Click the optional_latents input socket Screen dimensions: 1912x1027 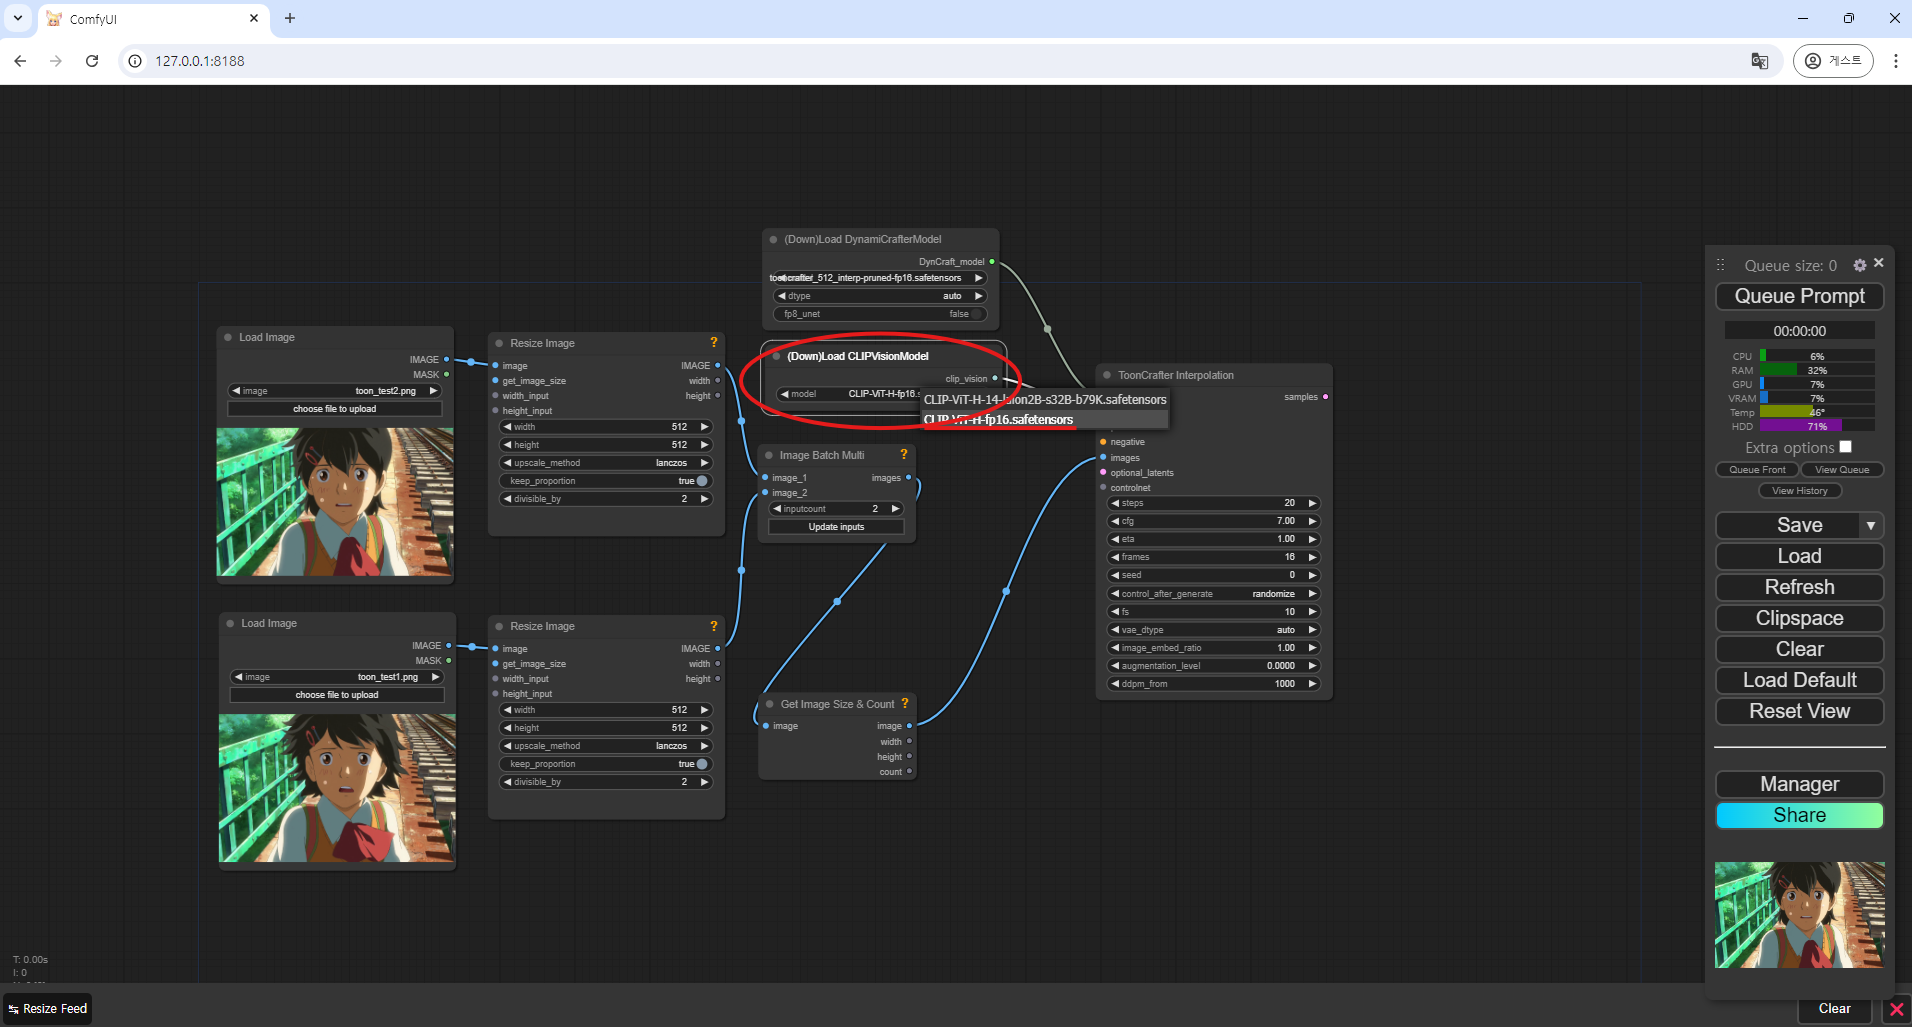click(1103, 473)
